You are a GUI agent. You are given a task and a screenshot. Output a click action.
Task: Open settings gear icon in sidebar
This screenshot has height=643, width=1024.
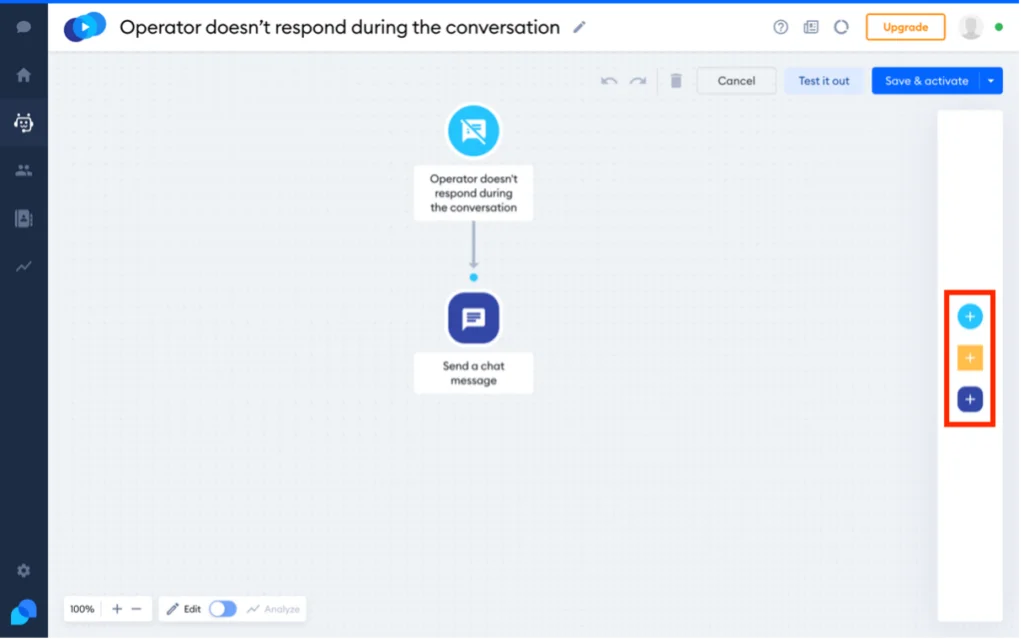click(24, 572)
